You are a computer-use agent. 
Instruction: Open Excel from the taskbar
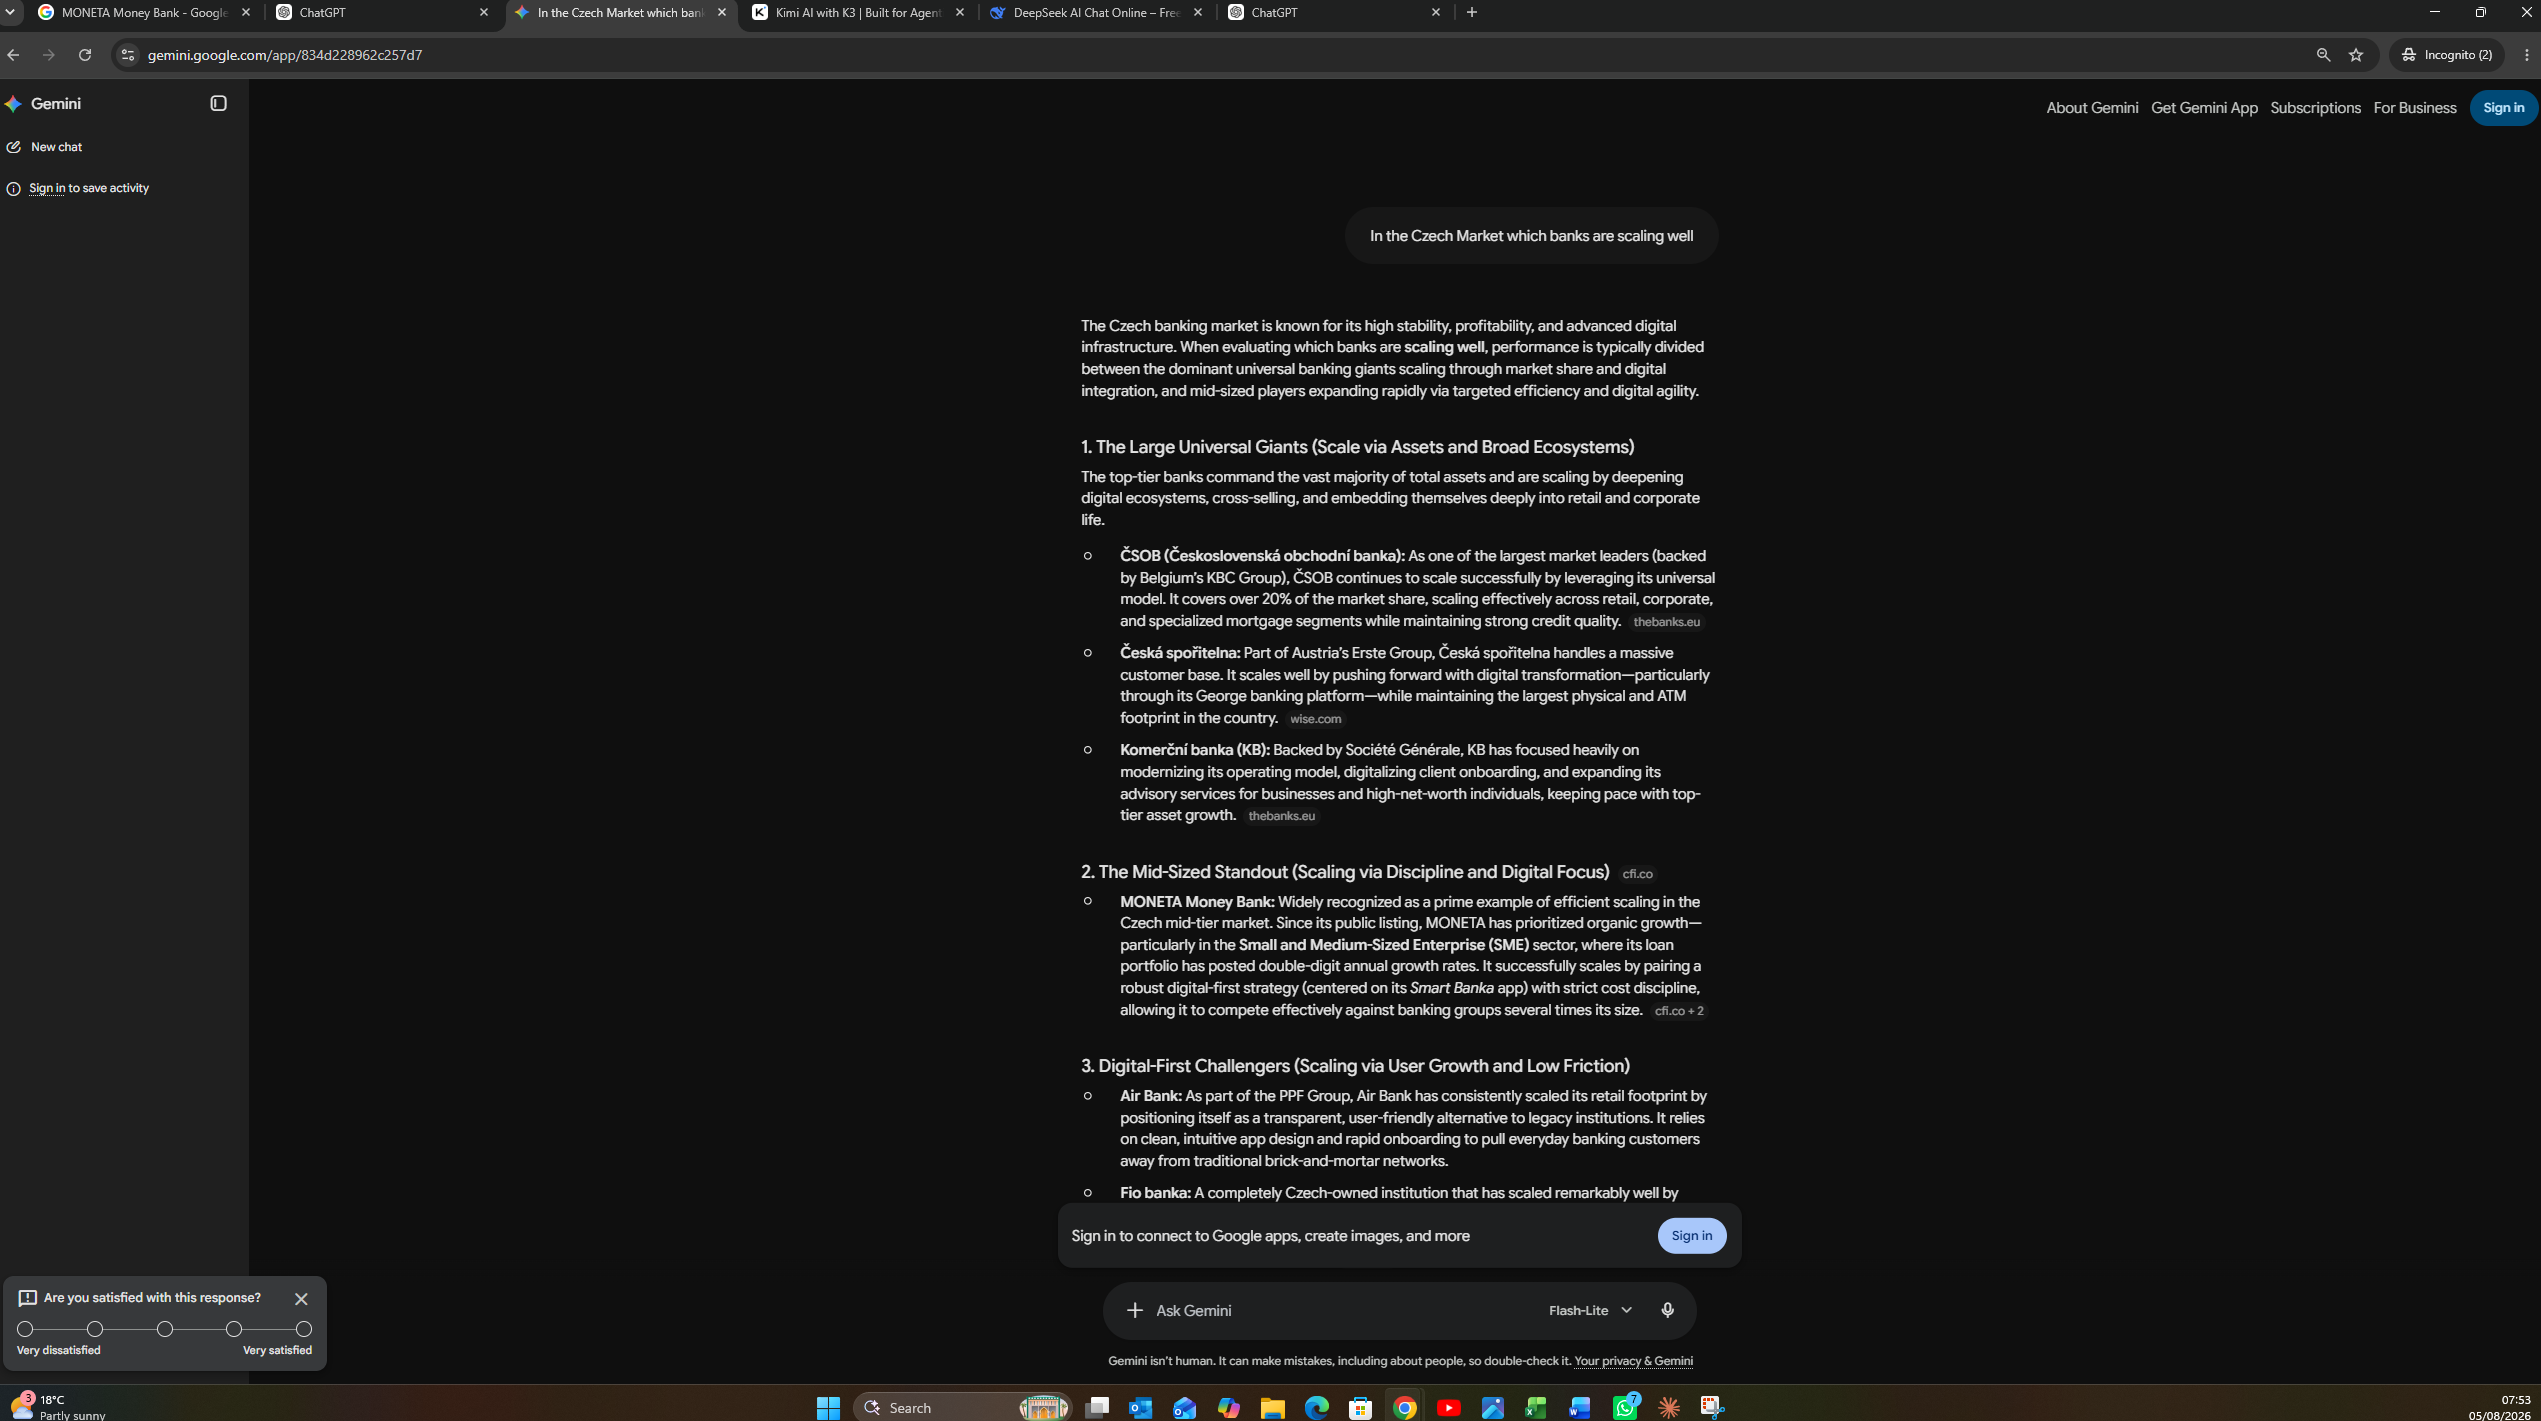(x=1536, y=1408)
